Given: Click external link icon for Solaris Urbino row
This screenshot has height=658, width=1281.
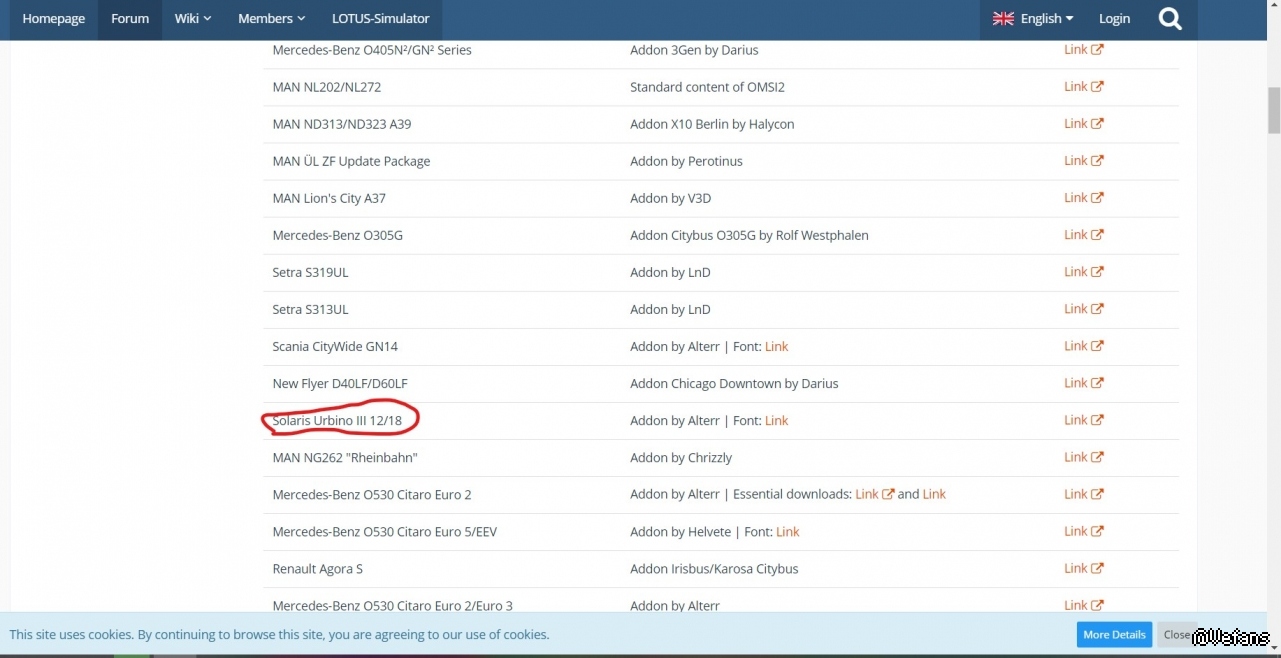Looking at the screenshot, I should (x=1097, y=420).
